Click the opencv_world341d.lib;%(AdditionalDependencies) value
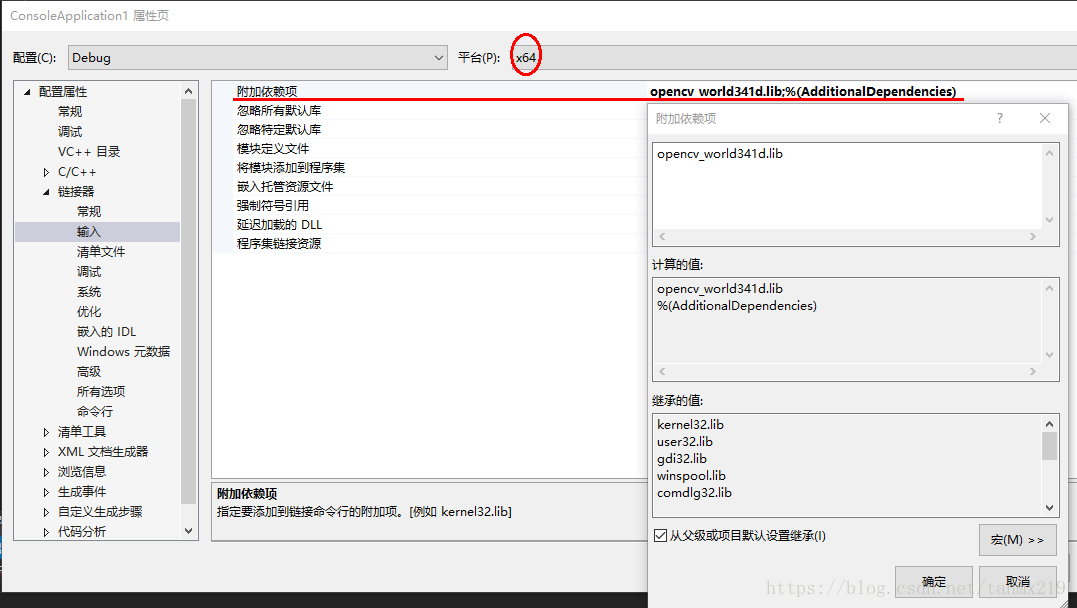1077x608 pixels. [803, 91]
